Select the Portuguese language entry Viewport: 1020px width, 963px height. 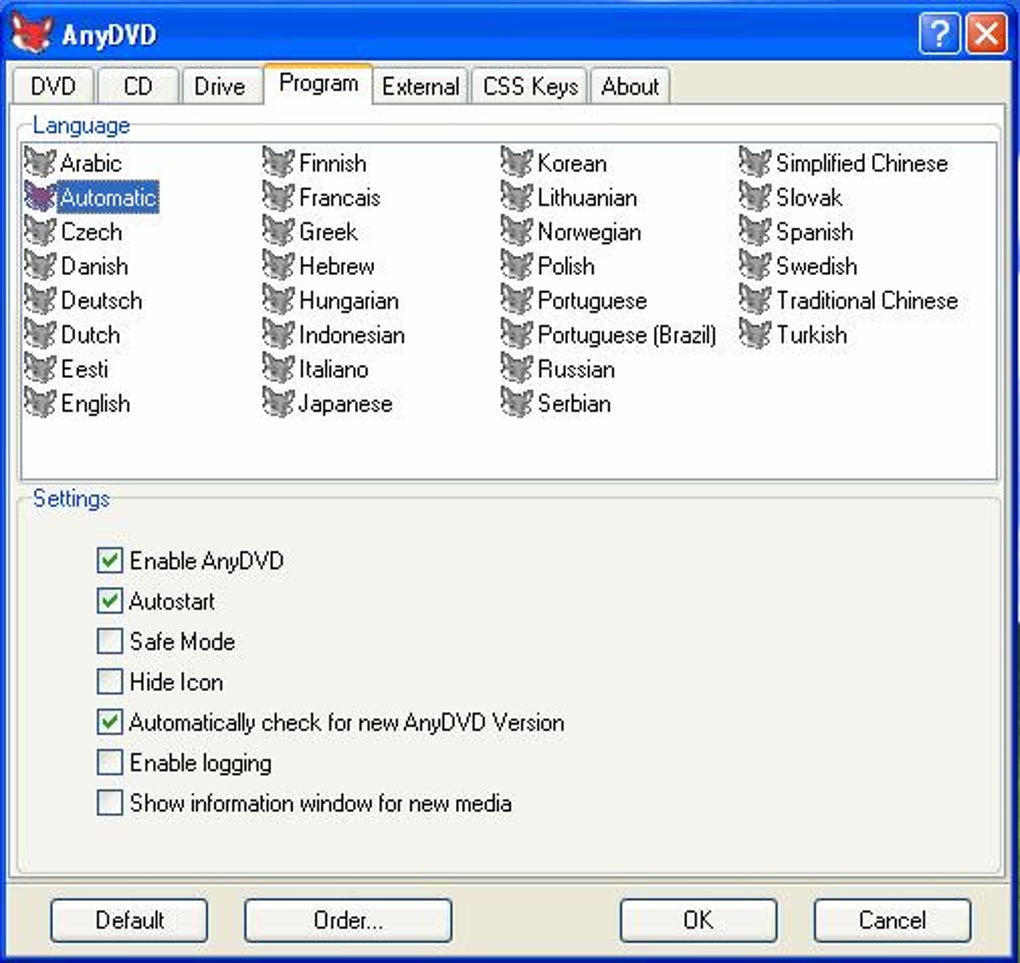coord(592,300)
